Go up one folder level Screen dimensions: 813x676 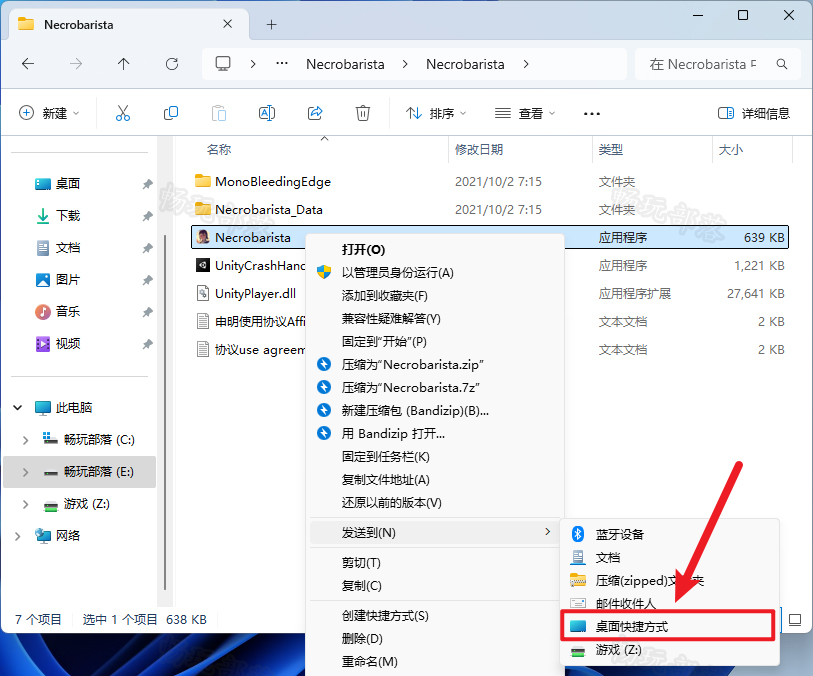(x=123, y=64)
